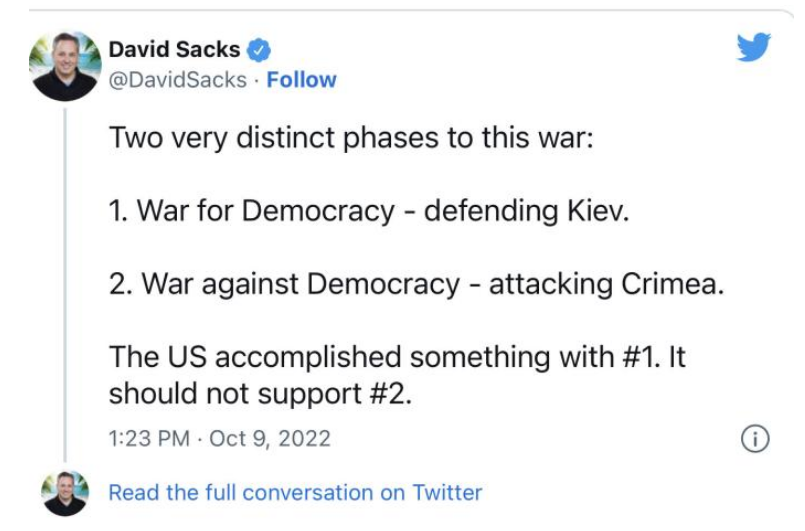Follow the David Sacks account
805x531 pixels.
pos(301,80)
